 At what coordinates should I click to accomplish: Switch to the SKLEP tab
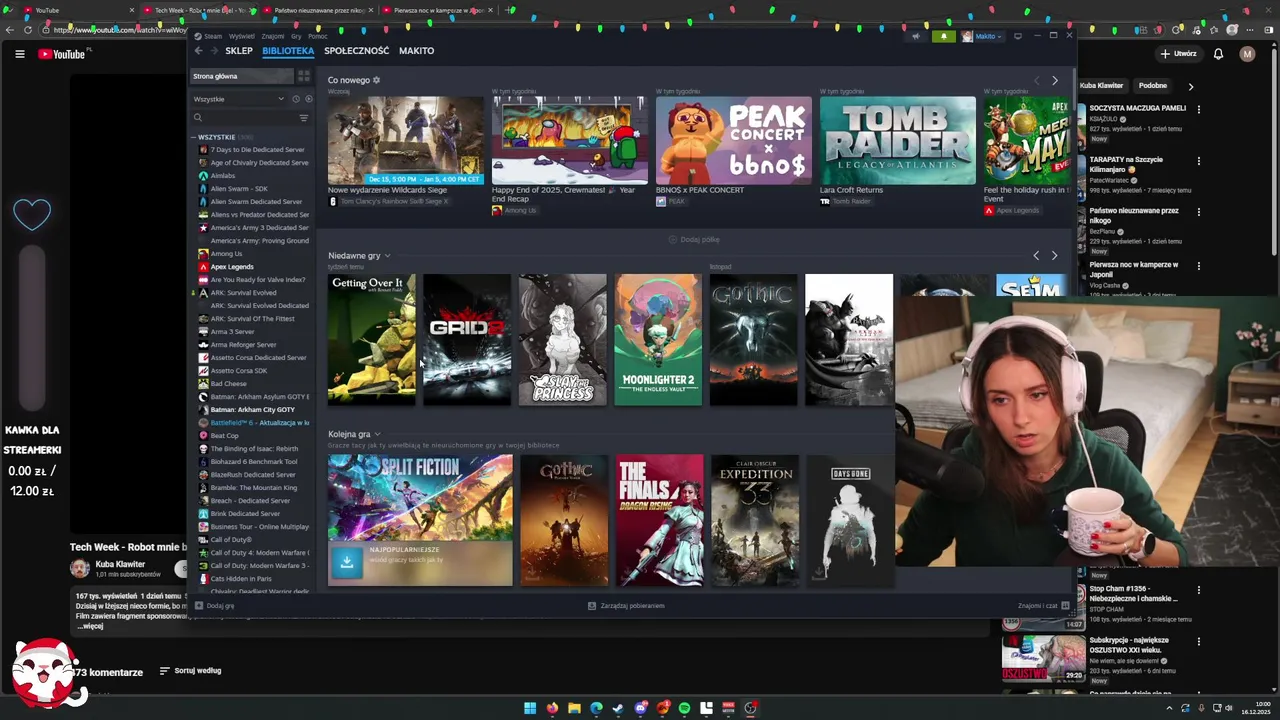tap(239, 50)
